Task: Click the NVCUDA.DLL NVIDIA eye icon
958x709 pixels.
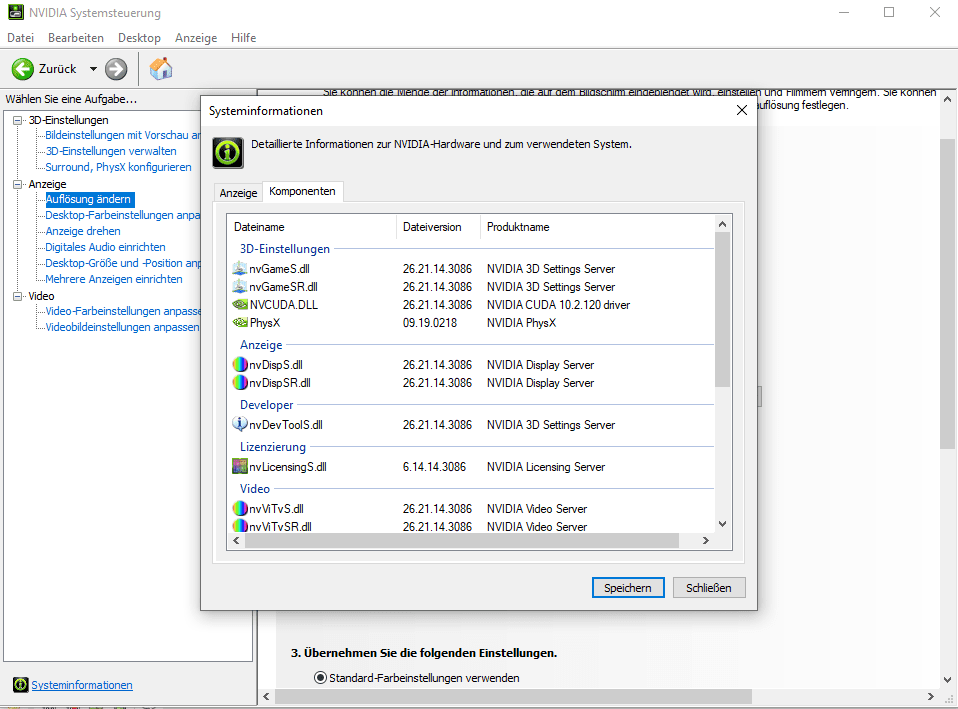Action: pos(240,304)
